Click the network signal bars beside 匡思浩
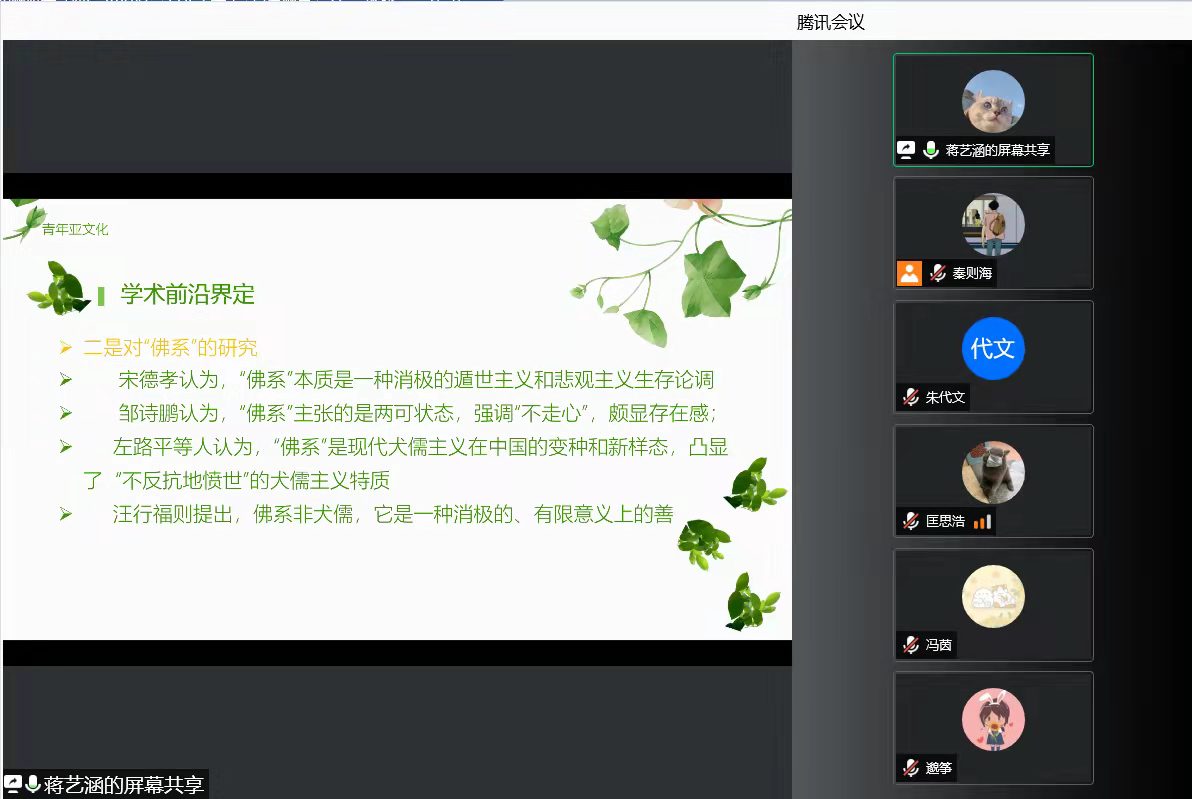The image size is (1192, 799). [x=982, y=521]
